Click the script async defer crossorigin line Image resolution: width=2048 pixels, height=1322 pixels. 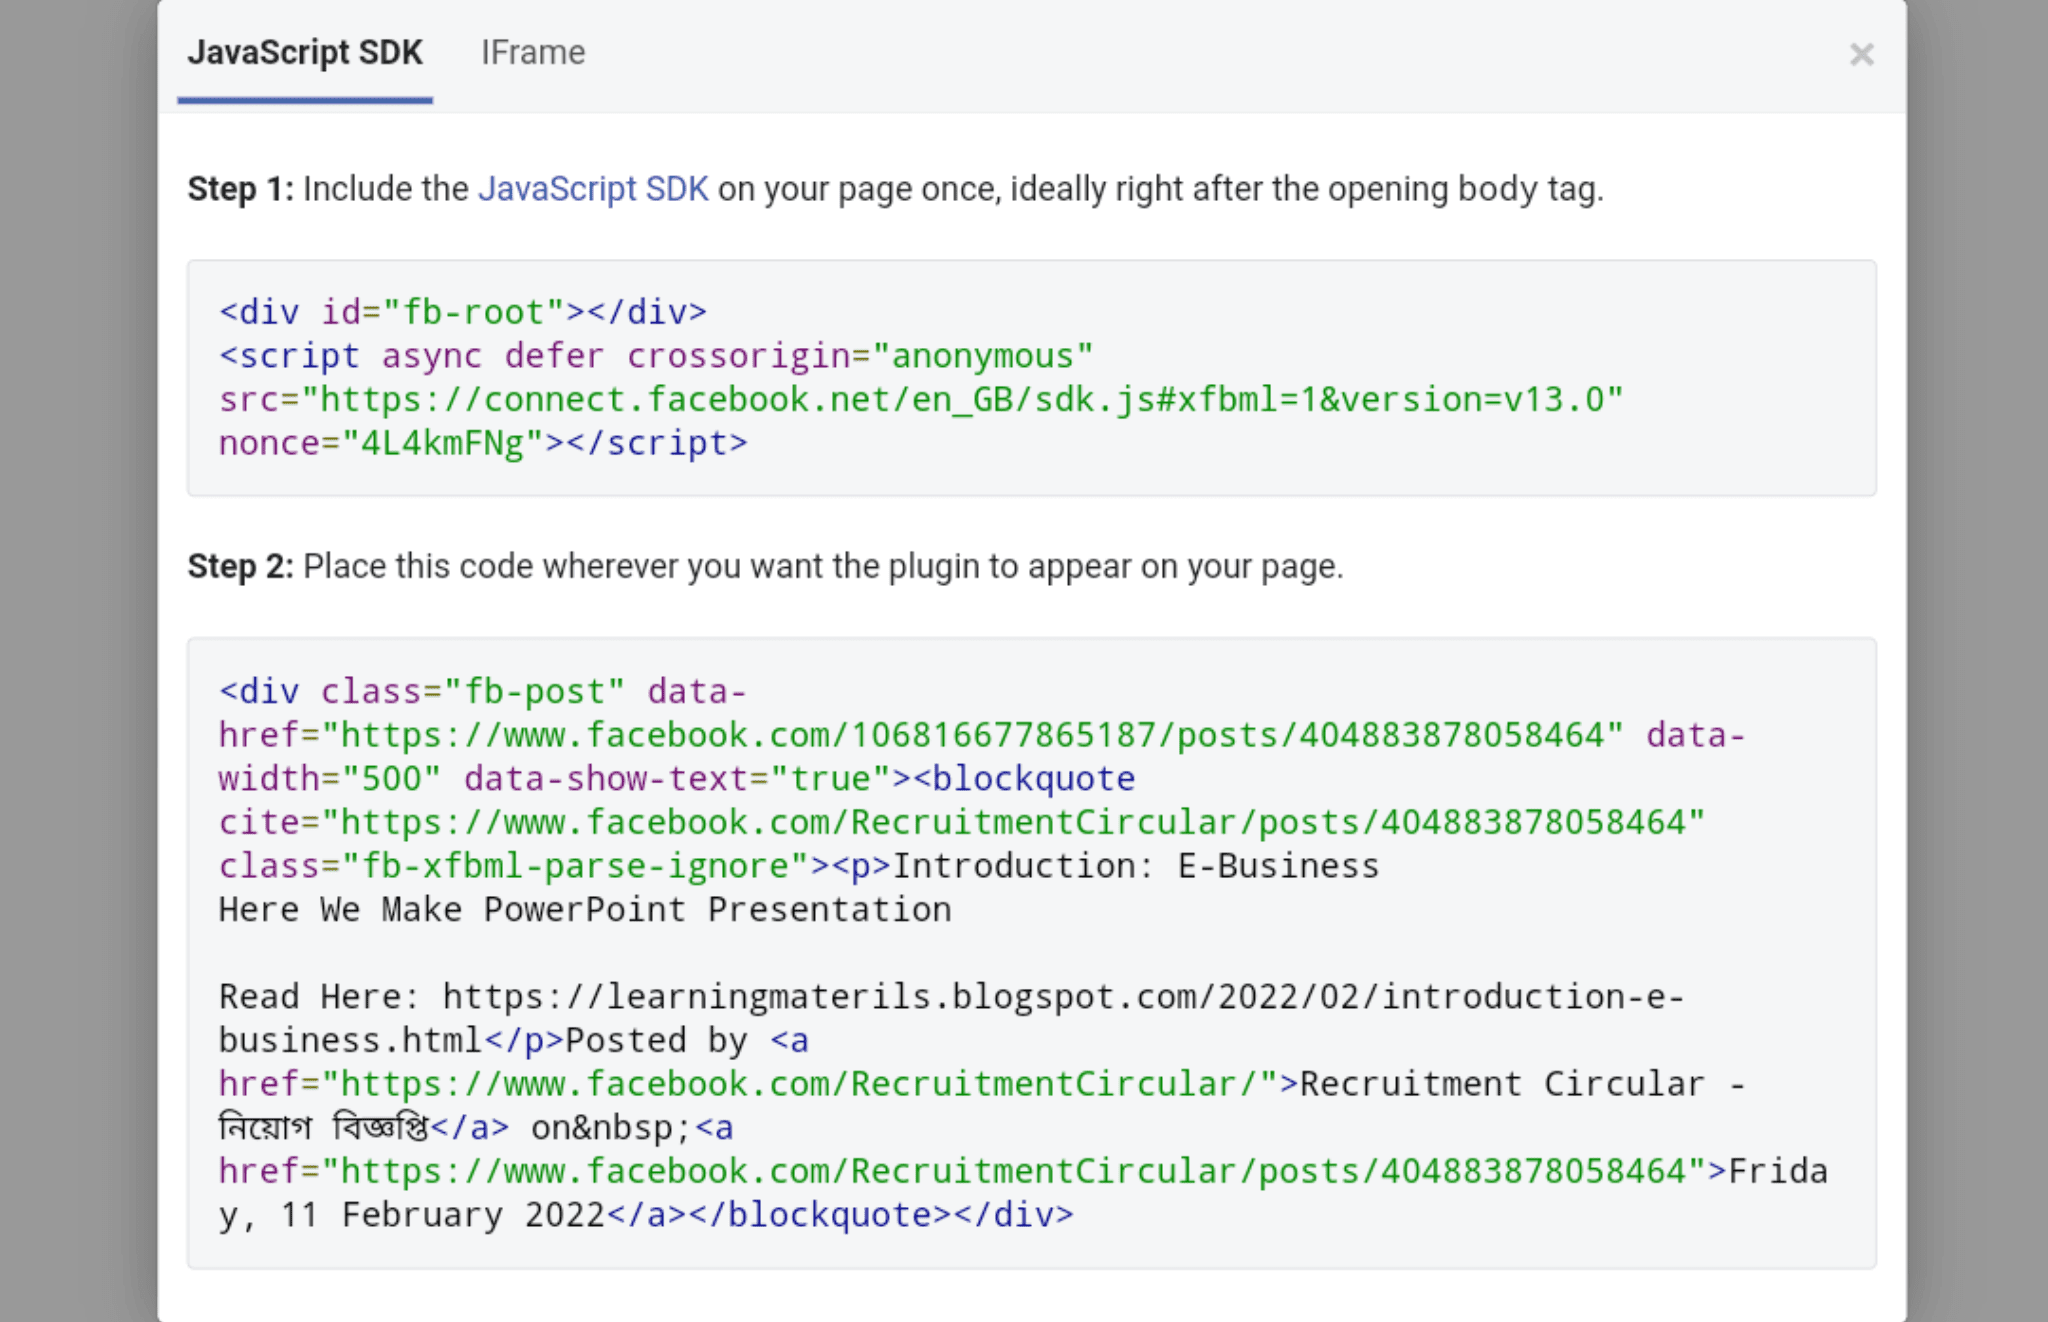(655, 356)
